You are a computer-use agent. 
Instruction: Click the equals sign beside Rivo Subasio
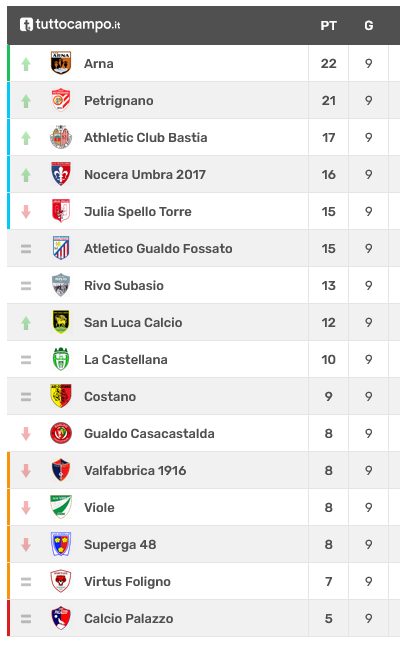pyautogui.click(x=26, y=286)
